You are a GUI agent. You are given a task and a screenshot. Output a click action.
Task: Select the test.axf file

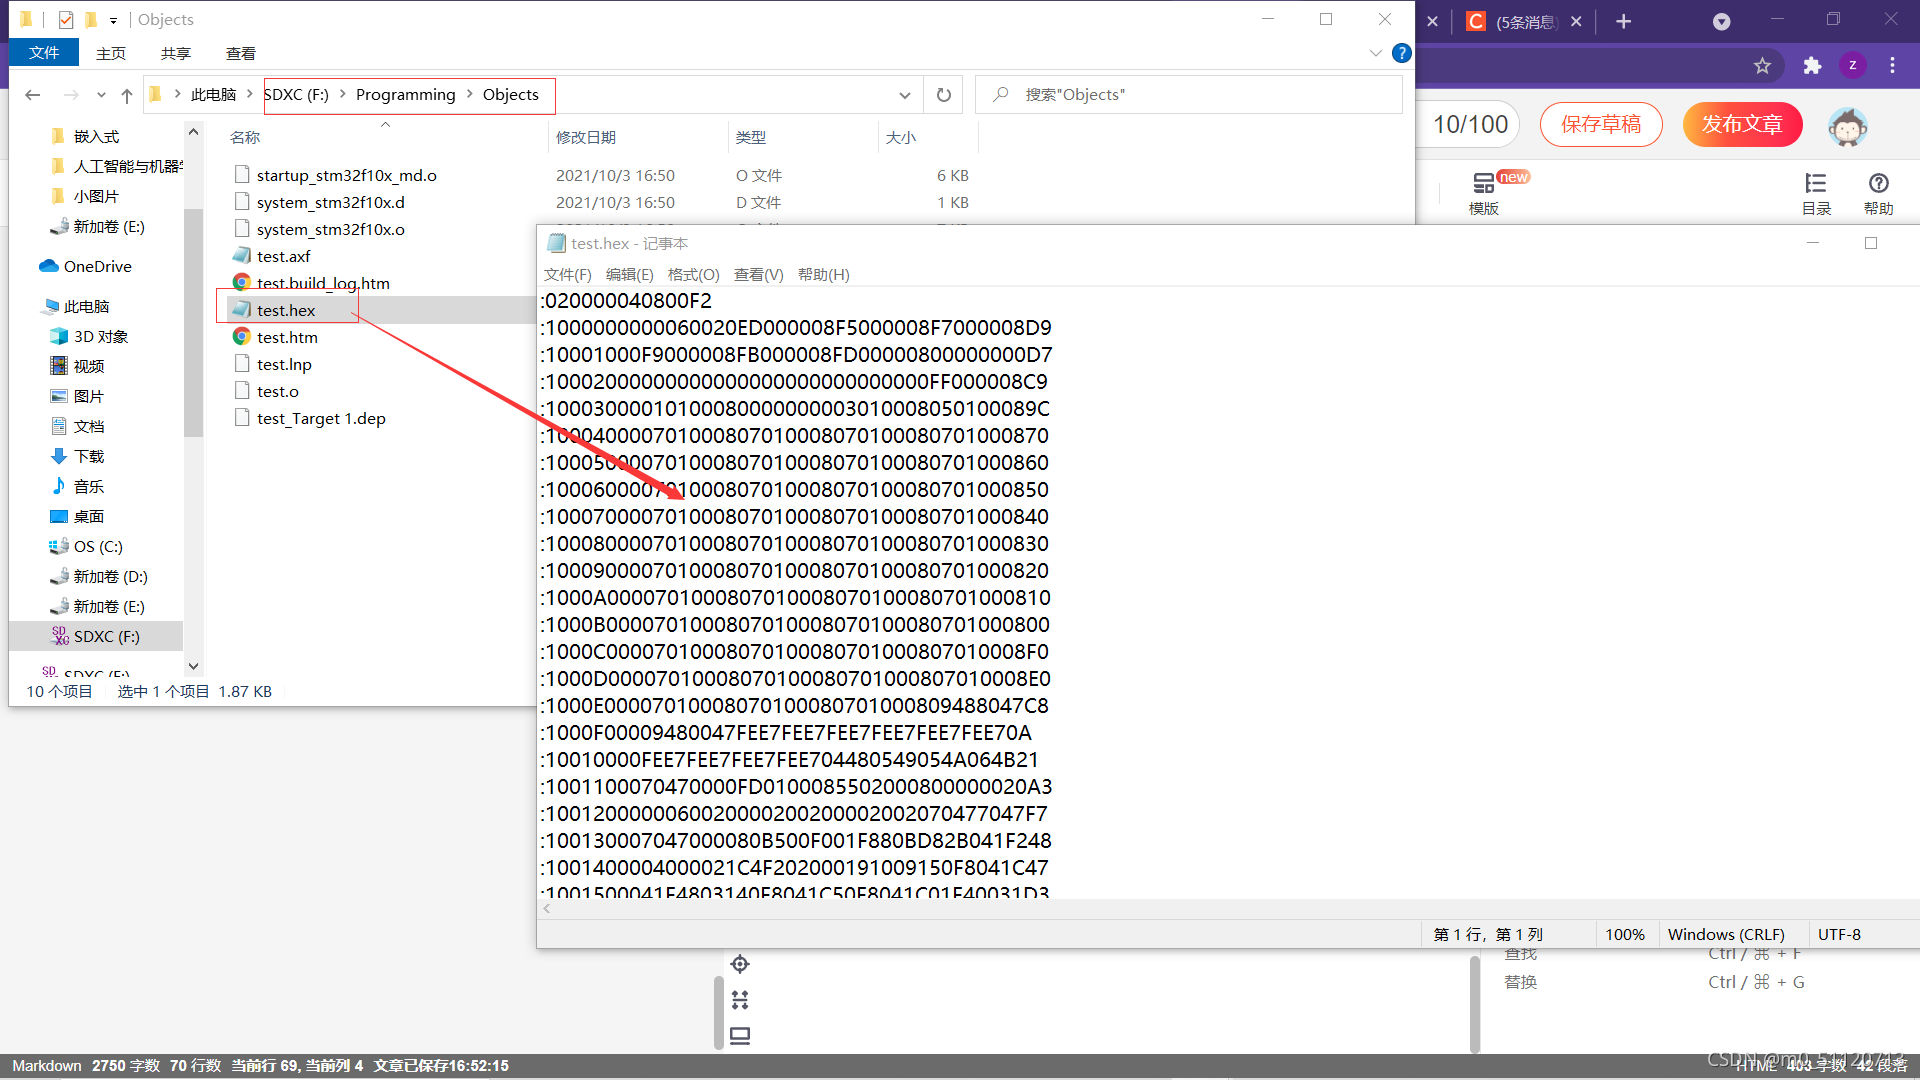[x=284, y=256]
